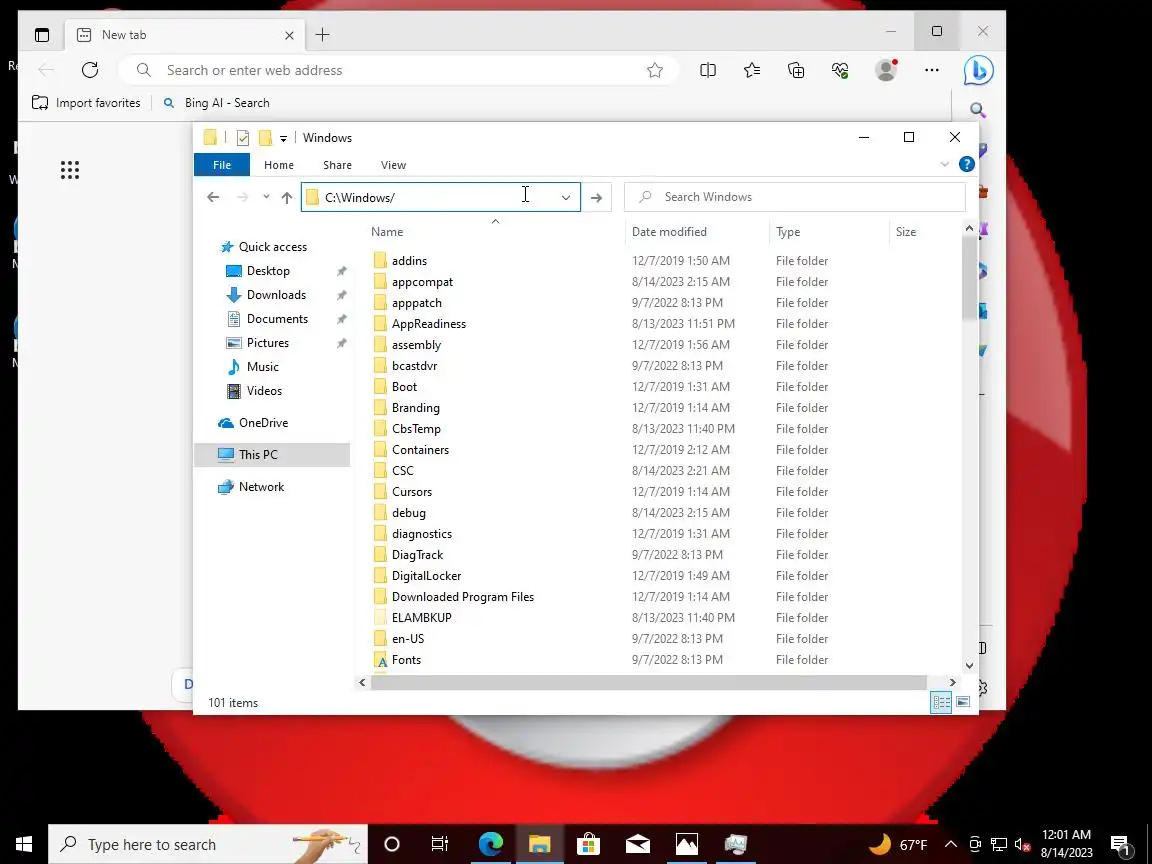Screen dimensions: 1152x864
Task: Open notification center icon
Action: [x=1120, y=845]
